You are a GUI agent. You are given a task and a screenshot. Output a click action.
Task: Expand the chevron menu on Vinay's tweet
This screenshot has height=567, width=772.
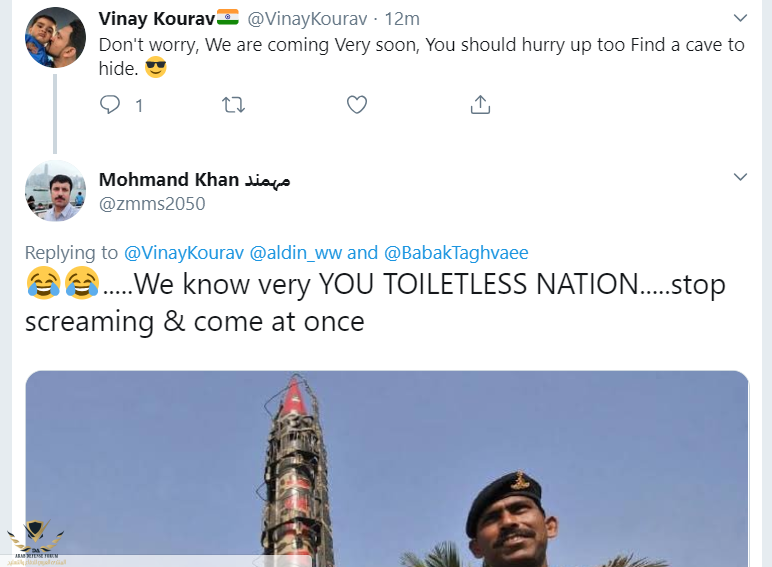[x=740, y=18]
